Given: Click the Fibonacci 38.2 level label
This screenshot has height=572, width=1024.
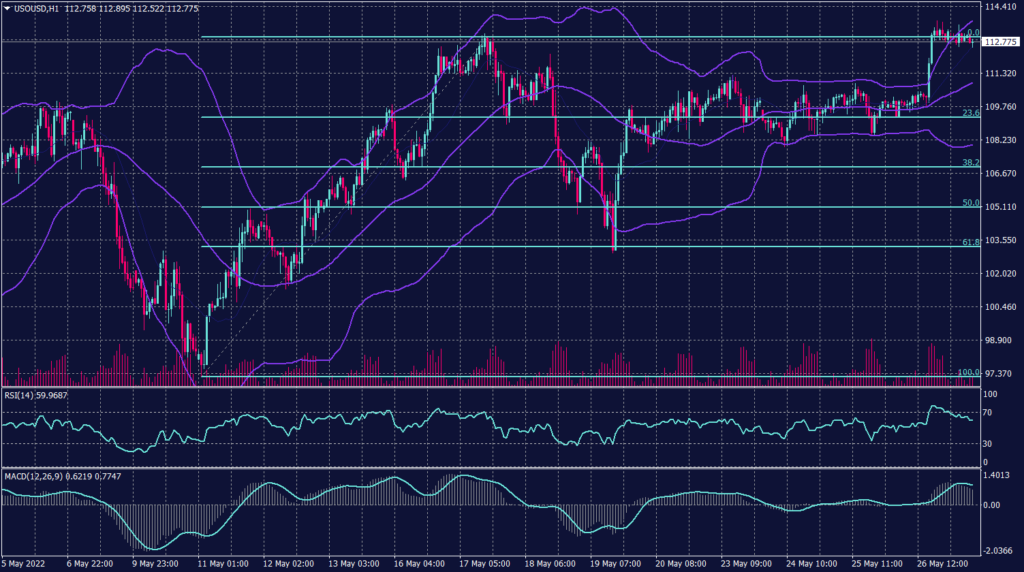Looking at the screenshot, I should coord(968,162).
